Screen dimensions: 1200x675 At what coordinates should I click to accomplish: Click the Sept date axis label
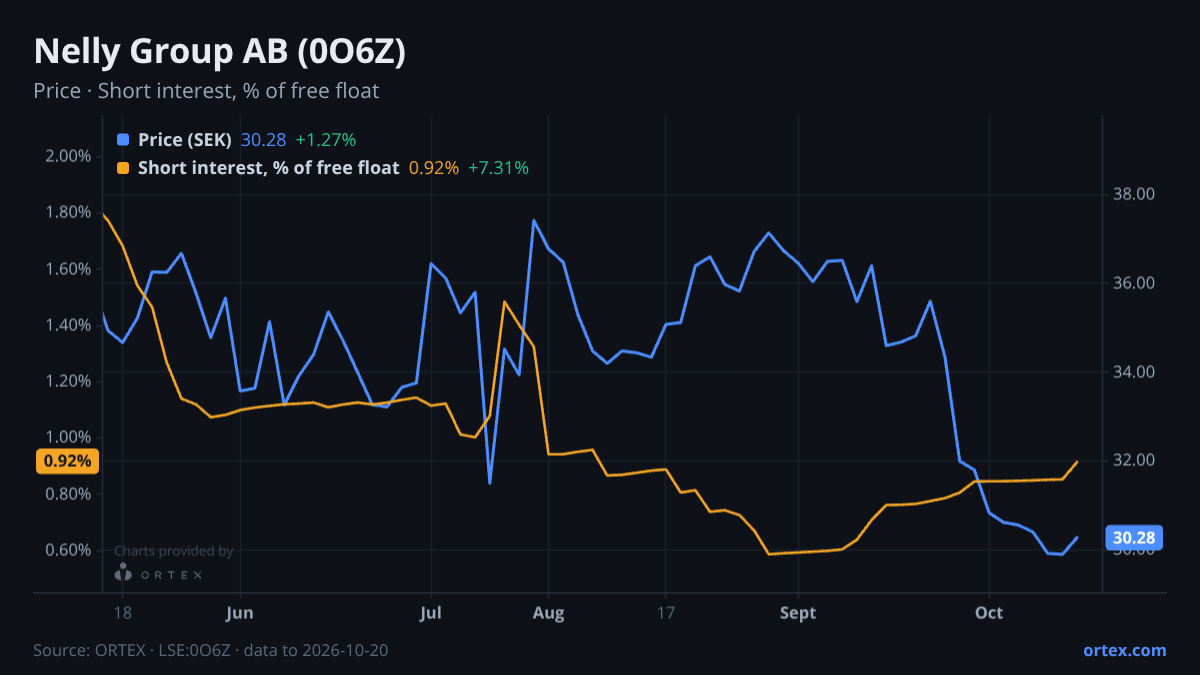tap(798, 612)
